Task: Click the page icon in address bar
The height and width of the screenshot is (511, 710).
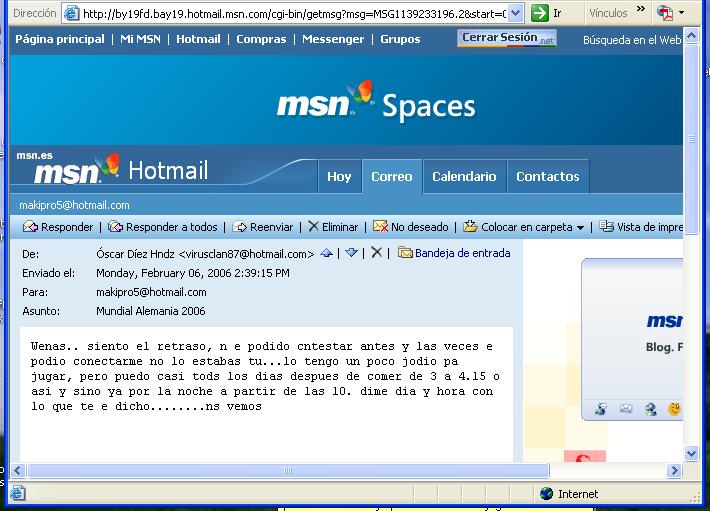Action: pos(71,14)
